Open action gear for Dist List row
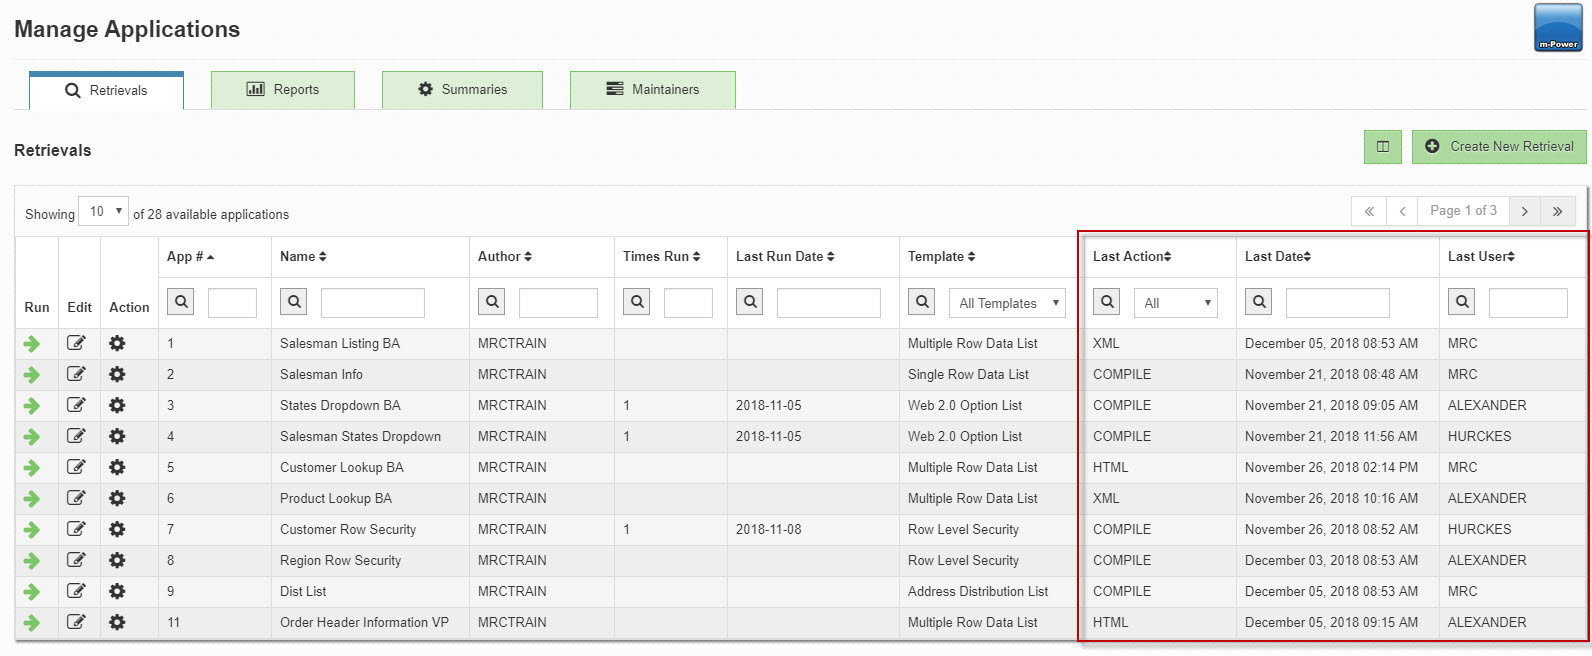Image resolution: width=1592 pixels, height=656 pixels. click(117, 592)
